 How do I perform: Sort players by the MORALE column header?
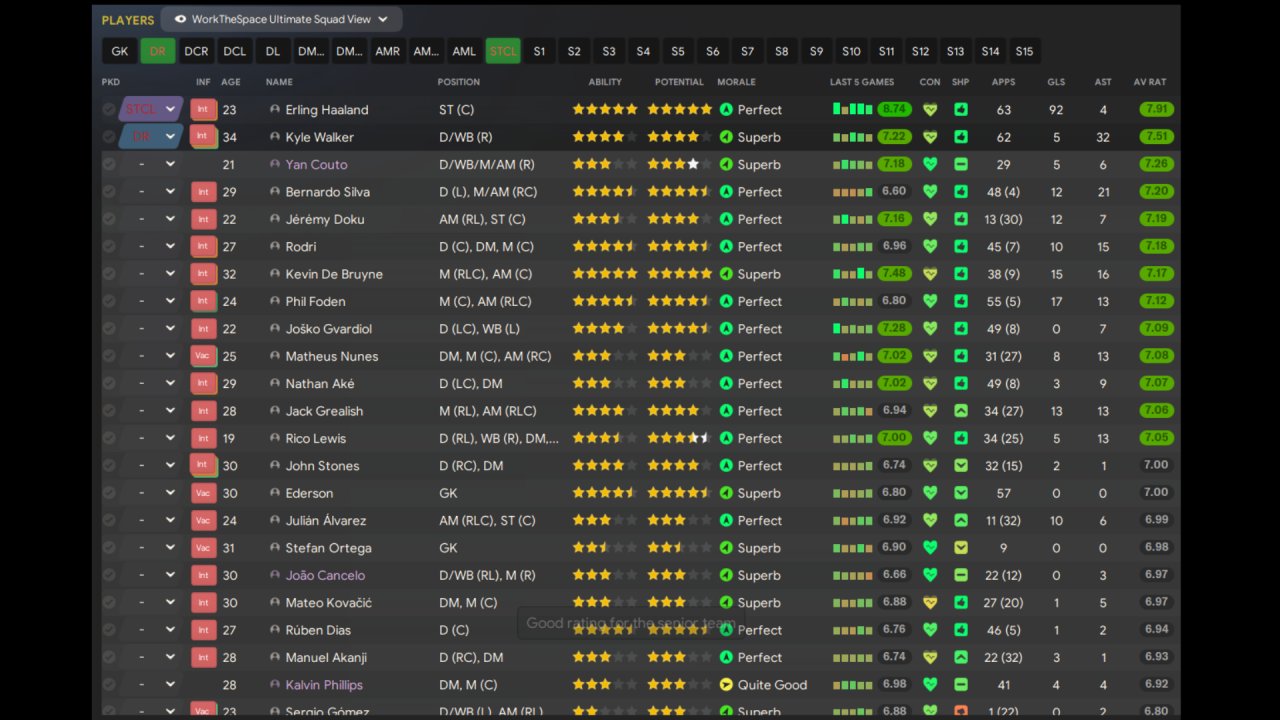pos(736,82)
